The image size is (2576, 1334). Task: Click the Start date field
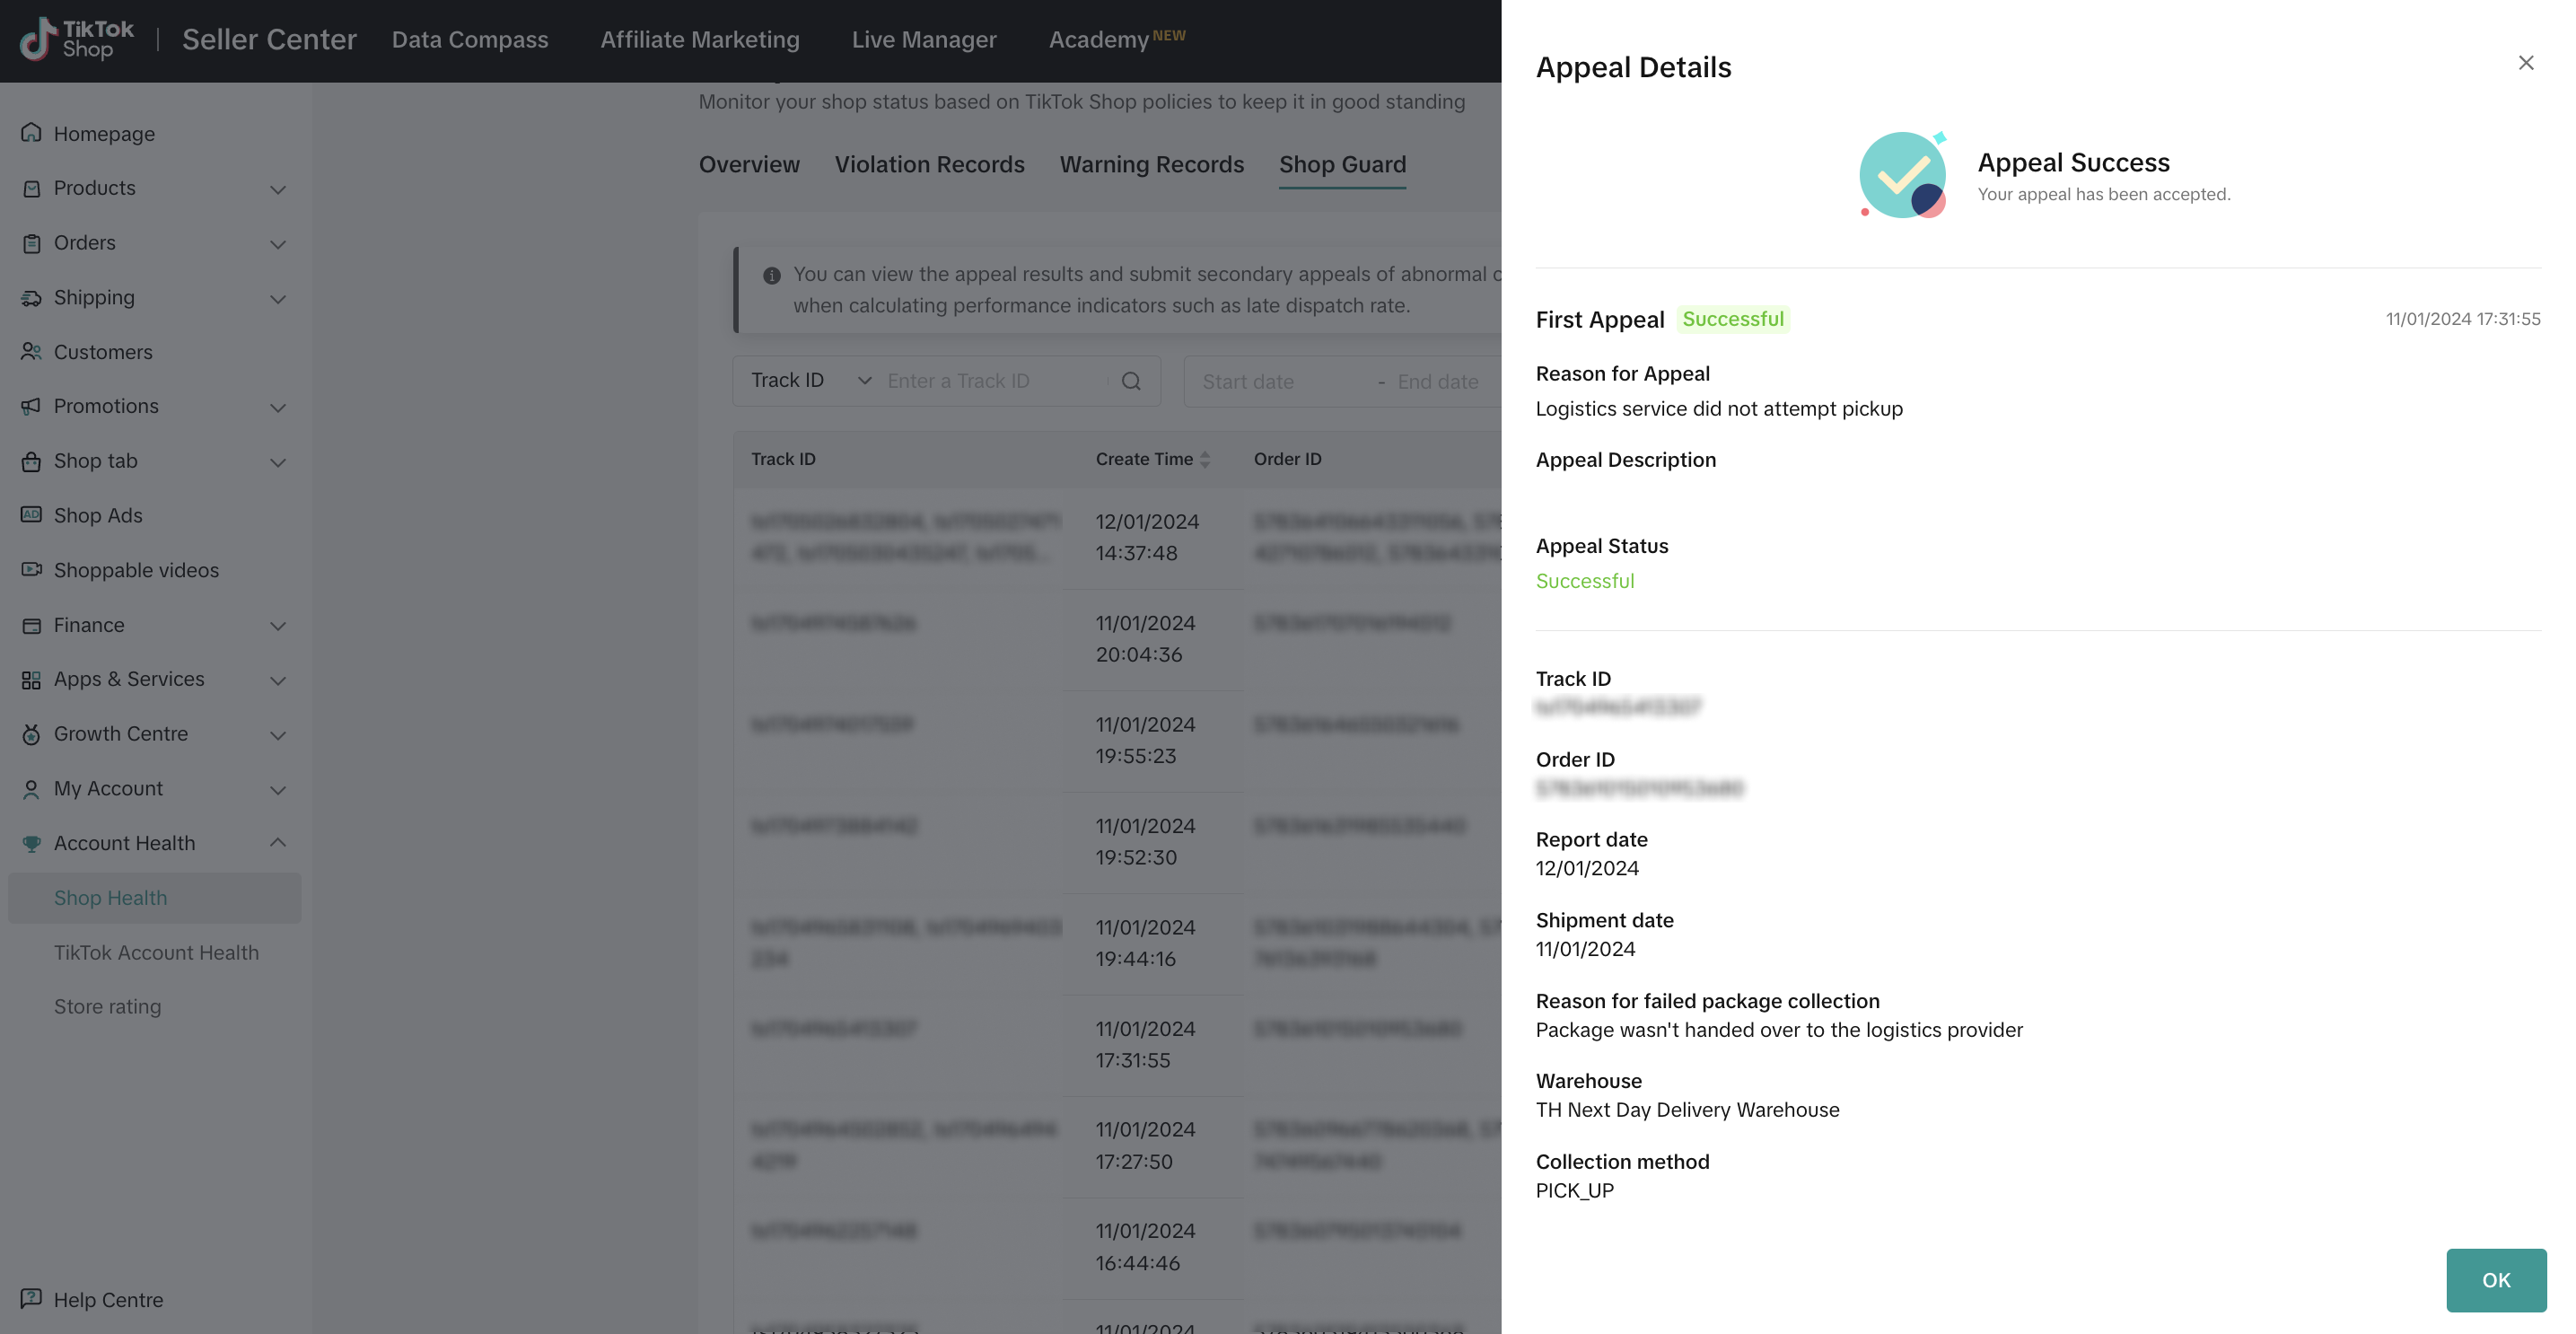[x=1247, y=382]
